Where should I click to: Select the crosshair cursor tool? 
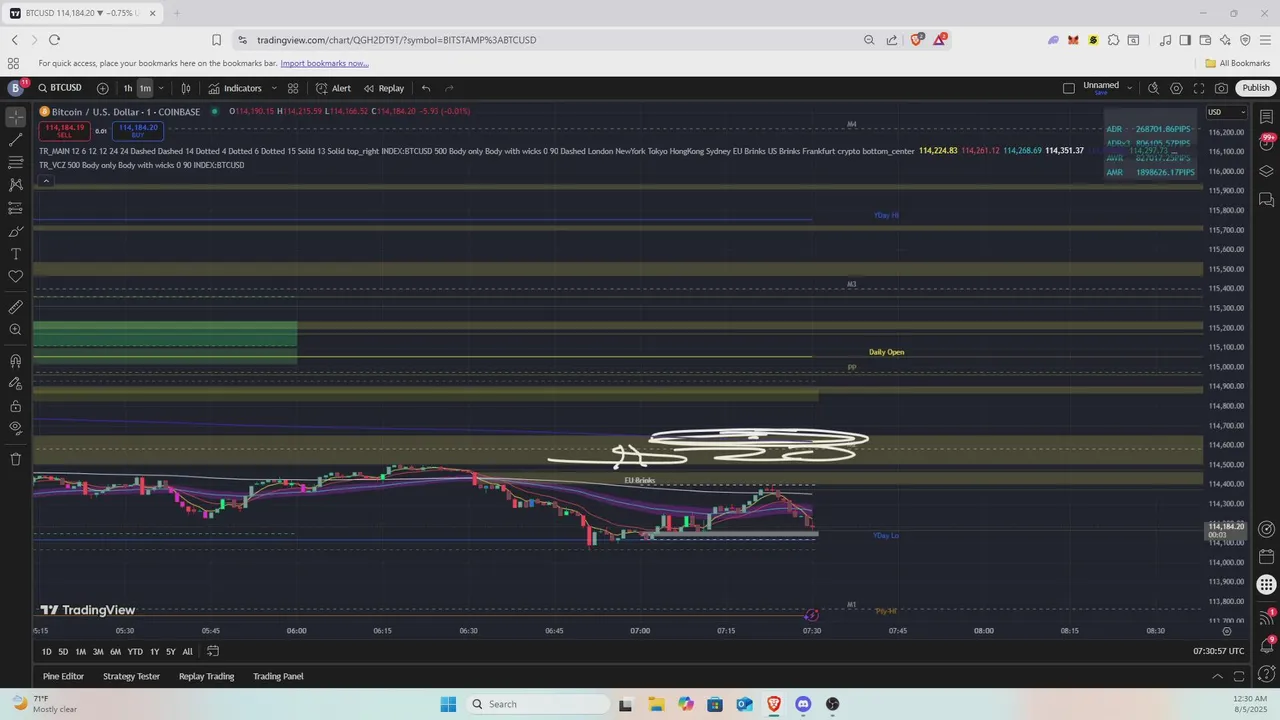15,117
